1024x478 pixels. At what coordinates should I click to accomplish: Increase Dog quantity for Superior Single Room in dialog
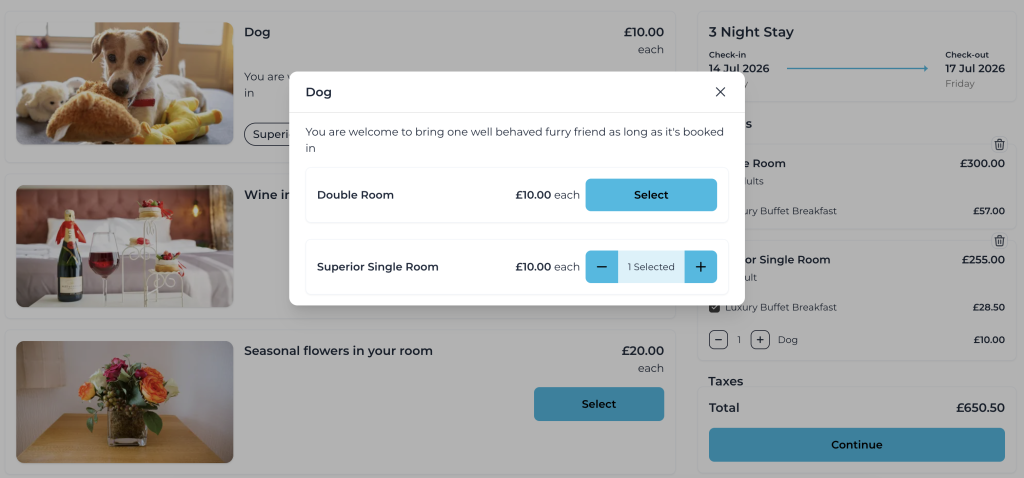700,267
